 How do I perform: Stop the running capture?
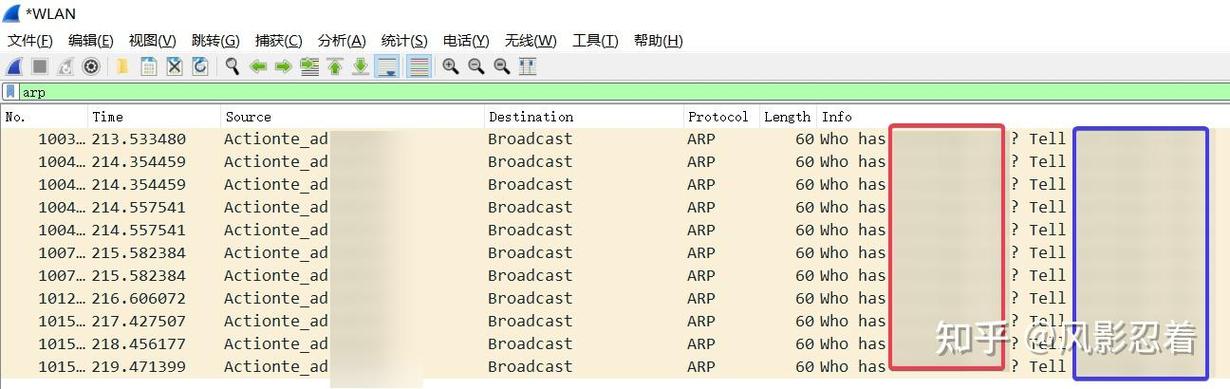coord(40,67)
